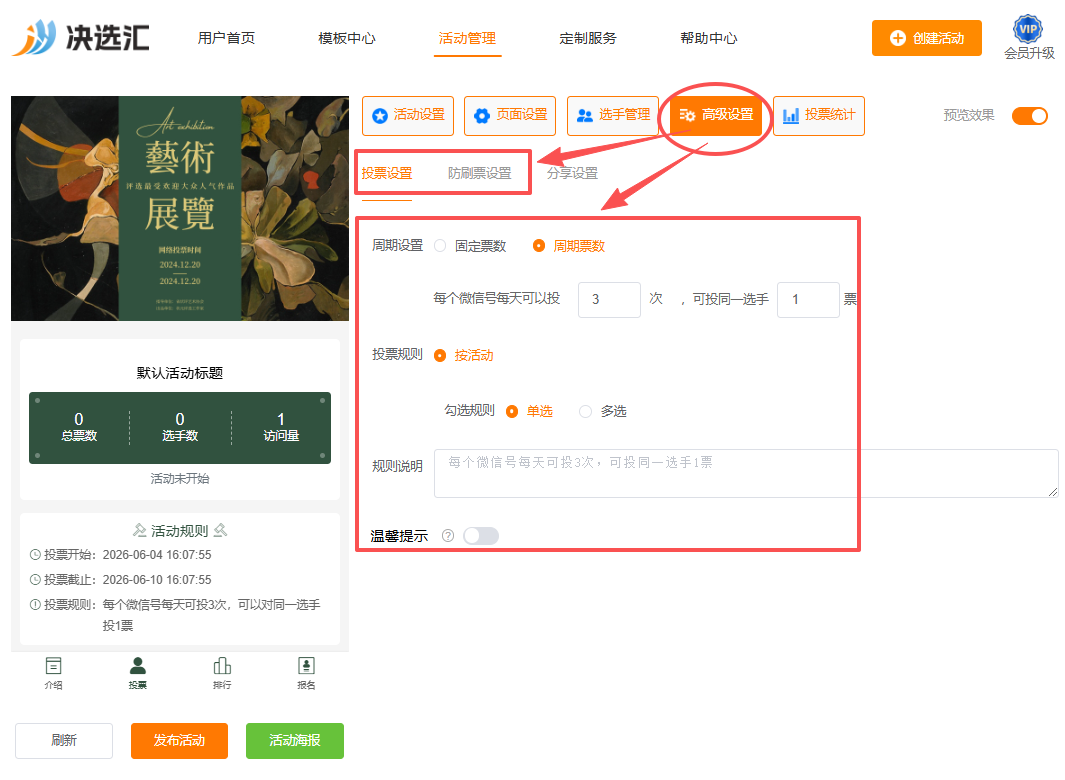Open the 介绍 icon in preview footer
This screenshot has height=780, width=1065.
pyautogui.click(x=53, y=666)
